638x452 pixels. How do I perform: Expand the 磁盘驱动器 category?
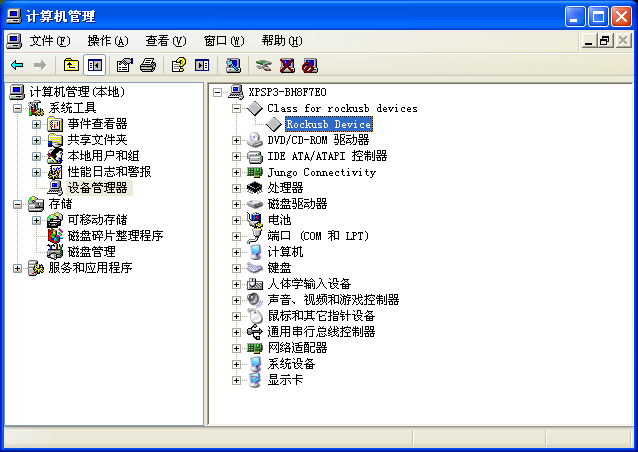pyautogui.click(x=236, y=204)
